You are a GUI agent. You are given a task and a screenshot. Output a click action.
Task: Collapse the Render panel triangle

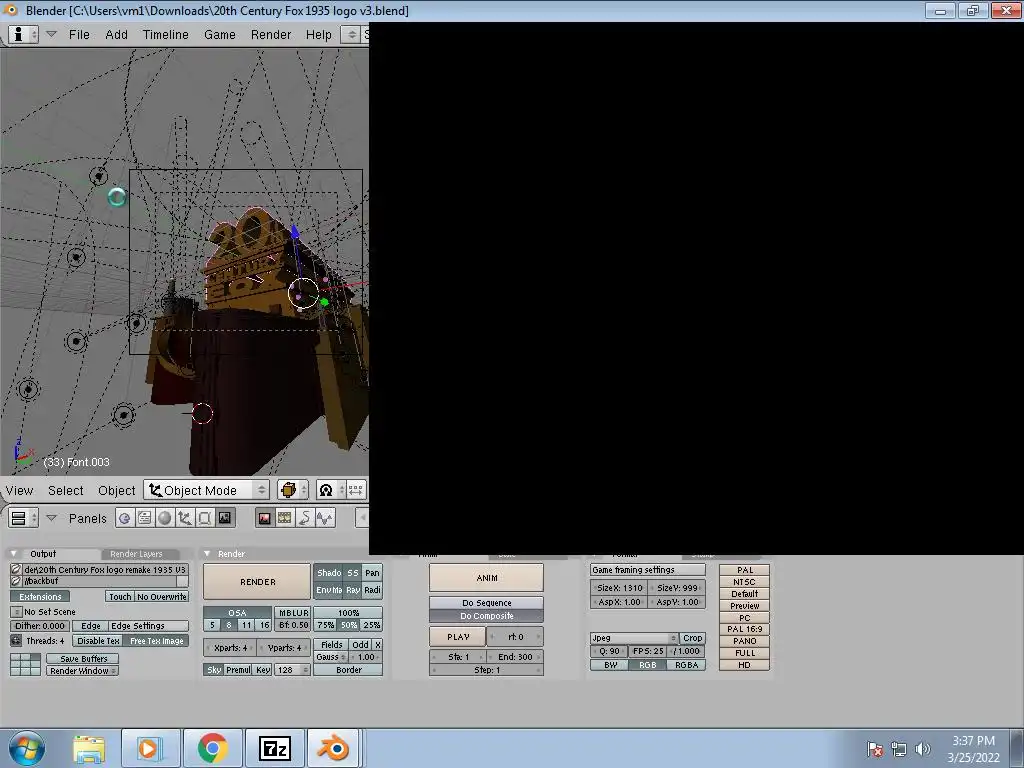click(207, 553)
